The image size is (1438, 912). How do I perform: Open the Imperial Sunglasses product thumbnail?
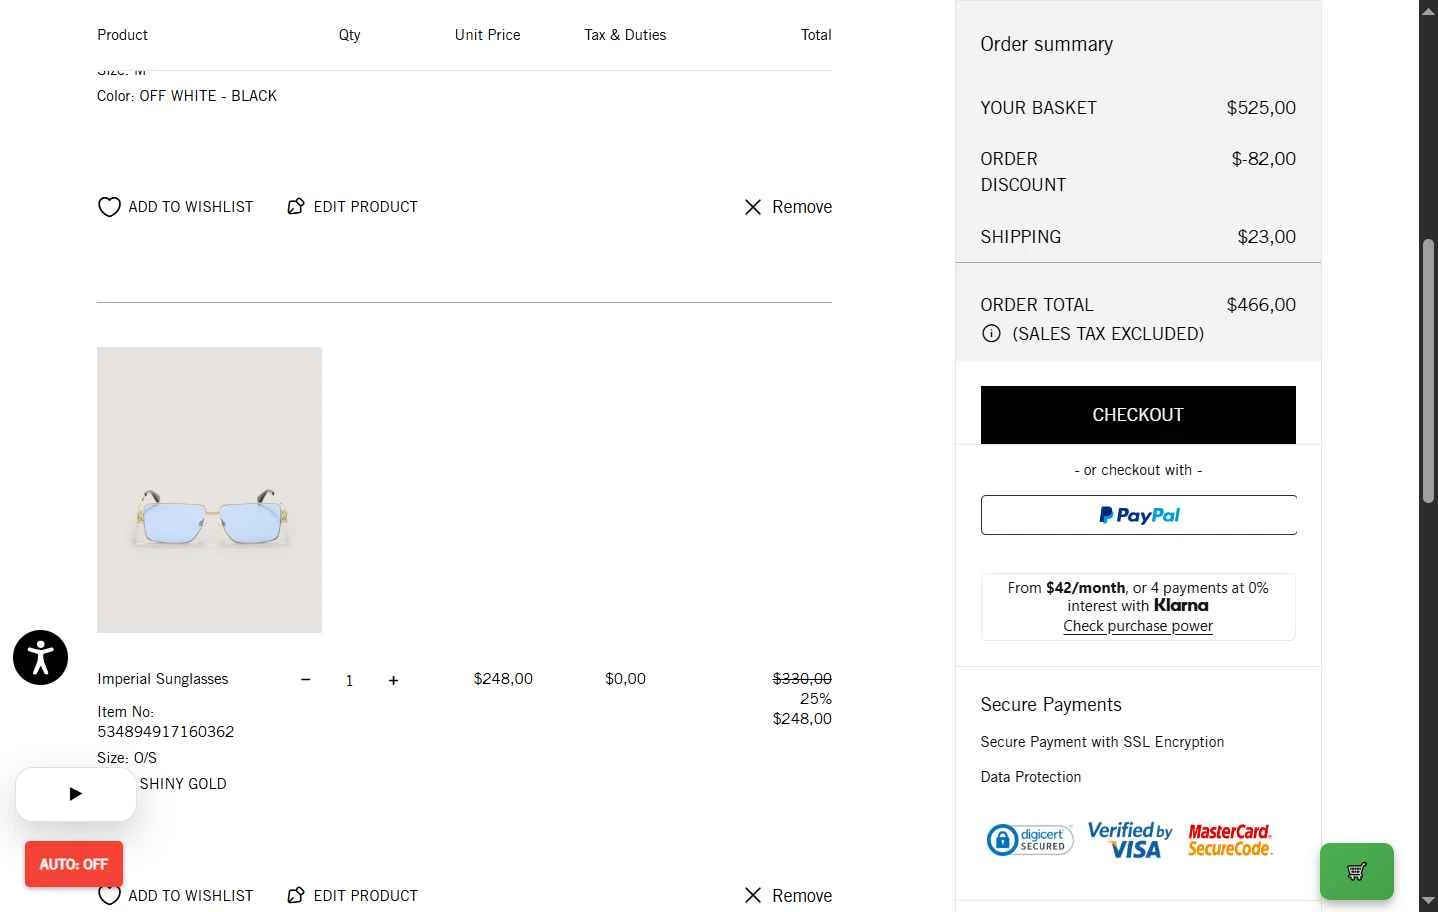pyautogui.click(x=210, y=490)
